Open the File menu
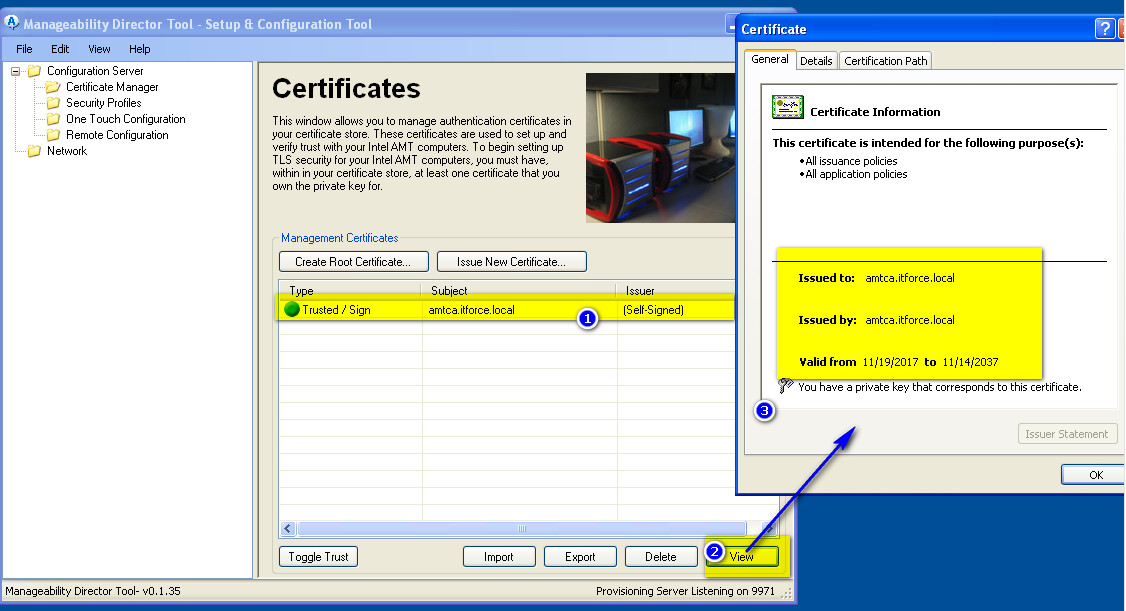The width and height of the screenshot is (1126, 611). (x=24, y=49)
